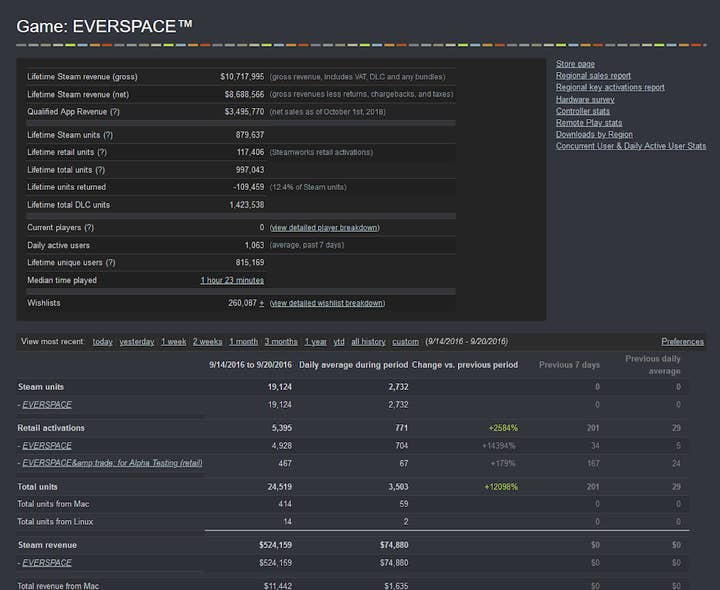720x590 pixels.
Task: Select the 'all history' time range
Action: click(x=368, y=342)
